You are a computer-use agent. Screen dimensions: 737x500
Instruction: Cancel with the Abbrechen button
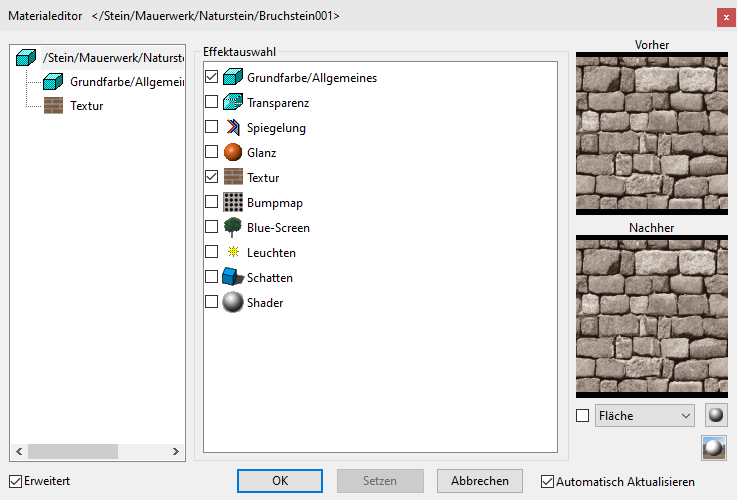point(479,481)
